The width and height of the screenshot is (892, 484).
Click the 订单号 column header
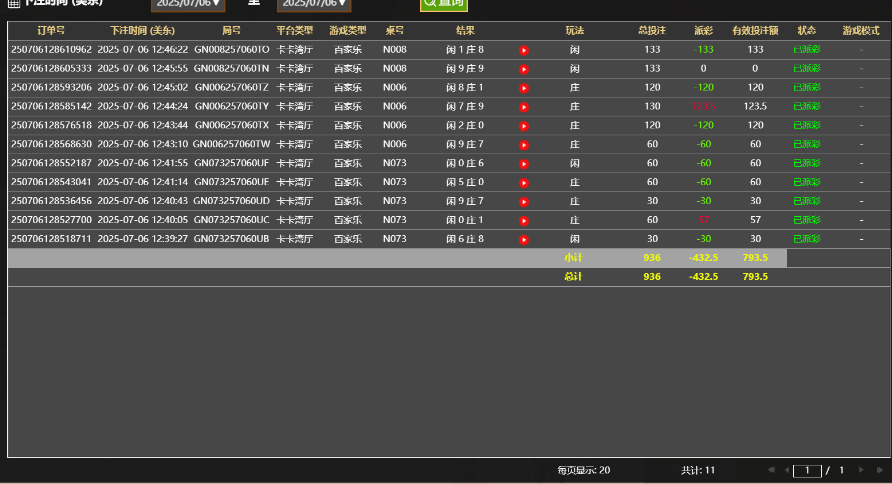coord(51,31)
